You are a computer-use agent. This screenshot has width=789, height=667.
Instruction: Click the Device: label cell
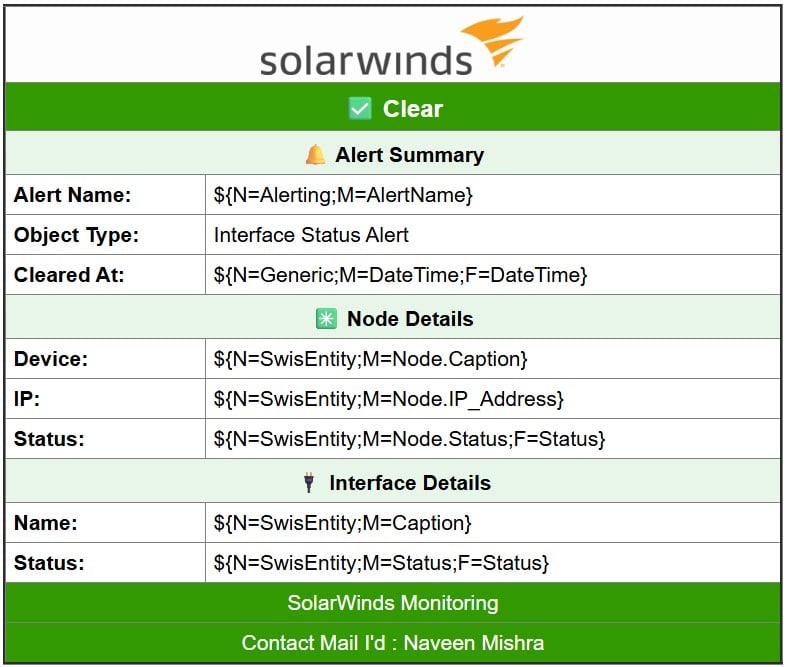point(105,359)
